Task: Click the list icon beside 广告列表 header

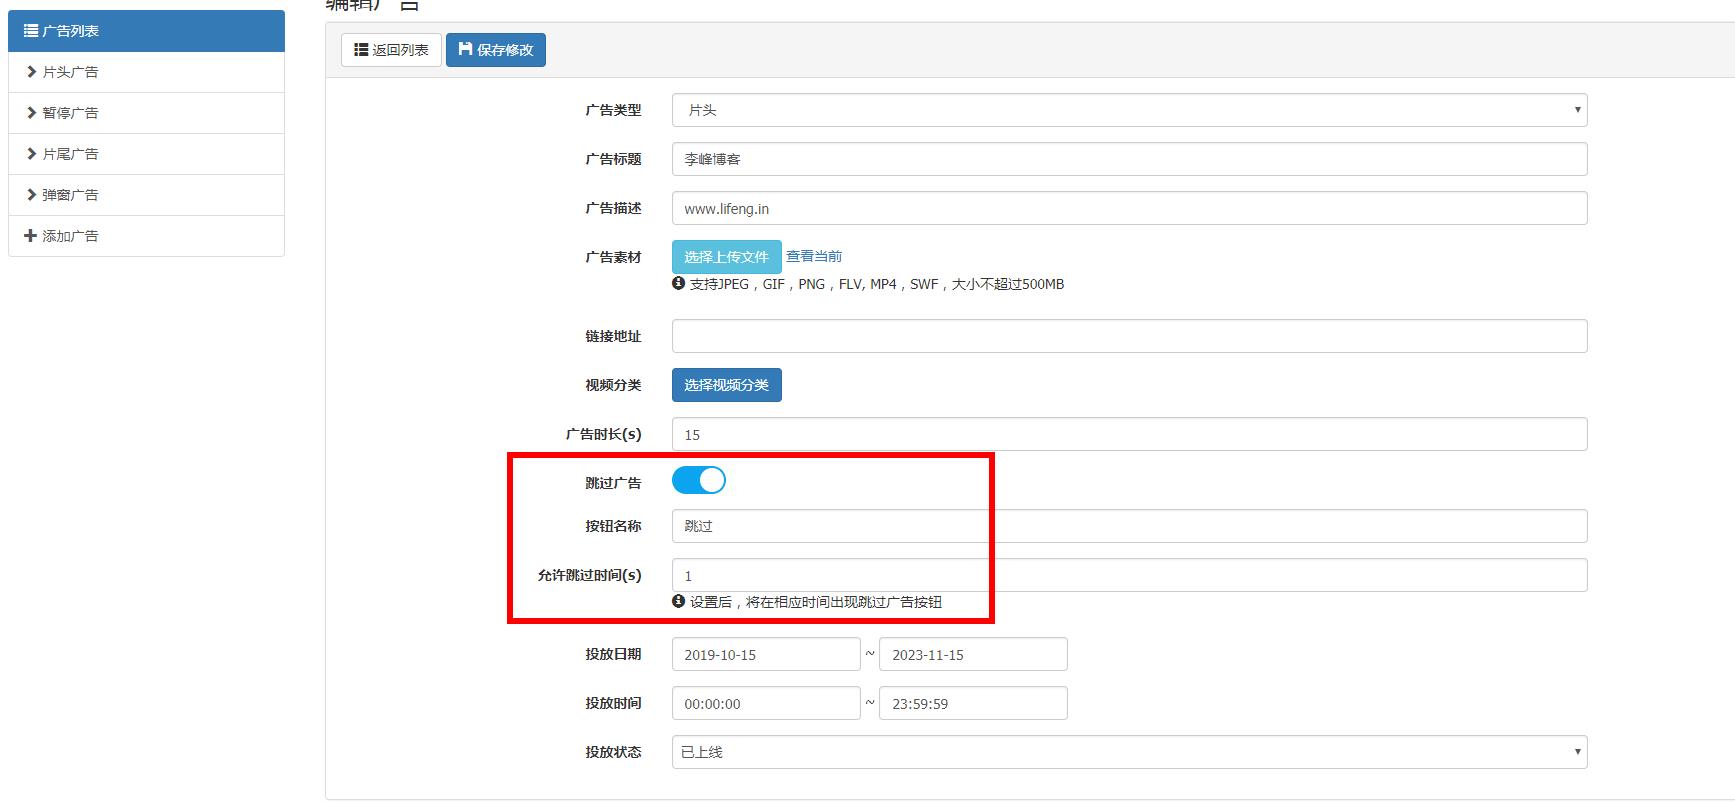Action: tap(31, 31)
